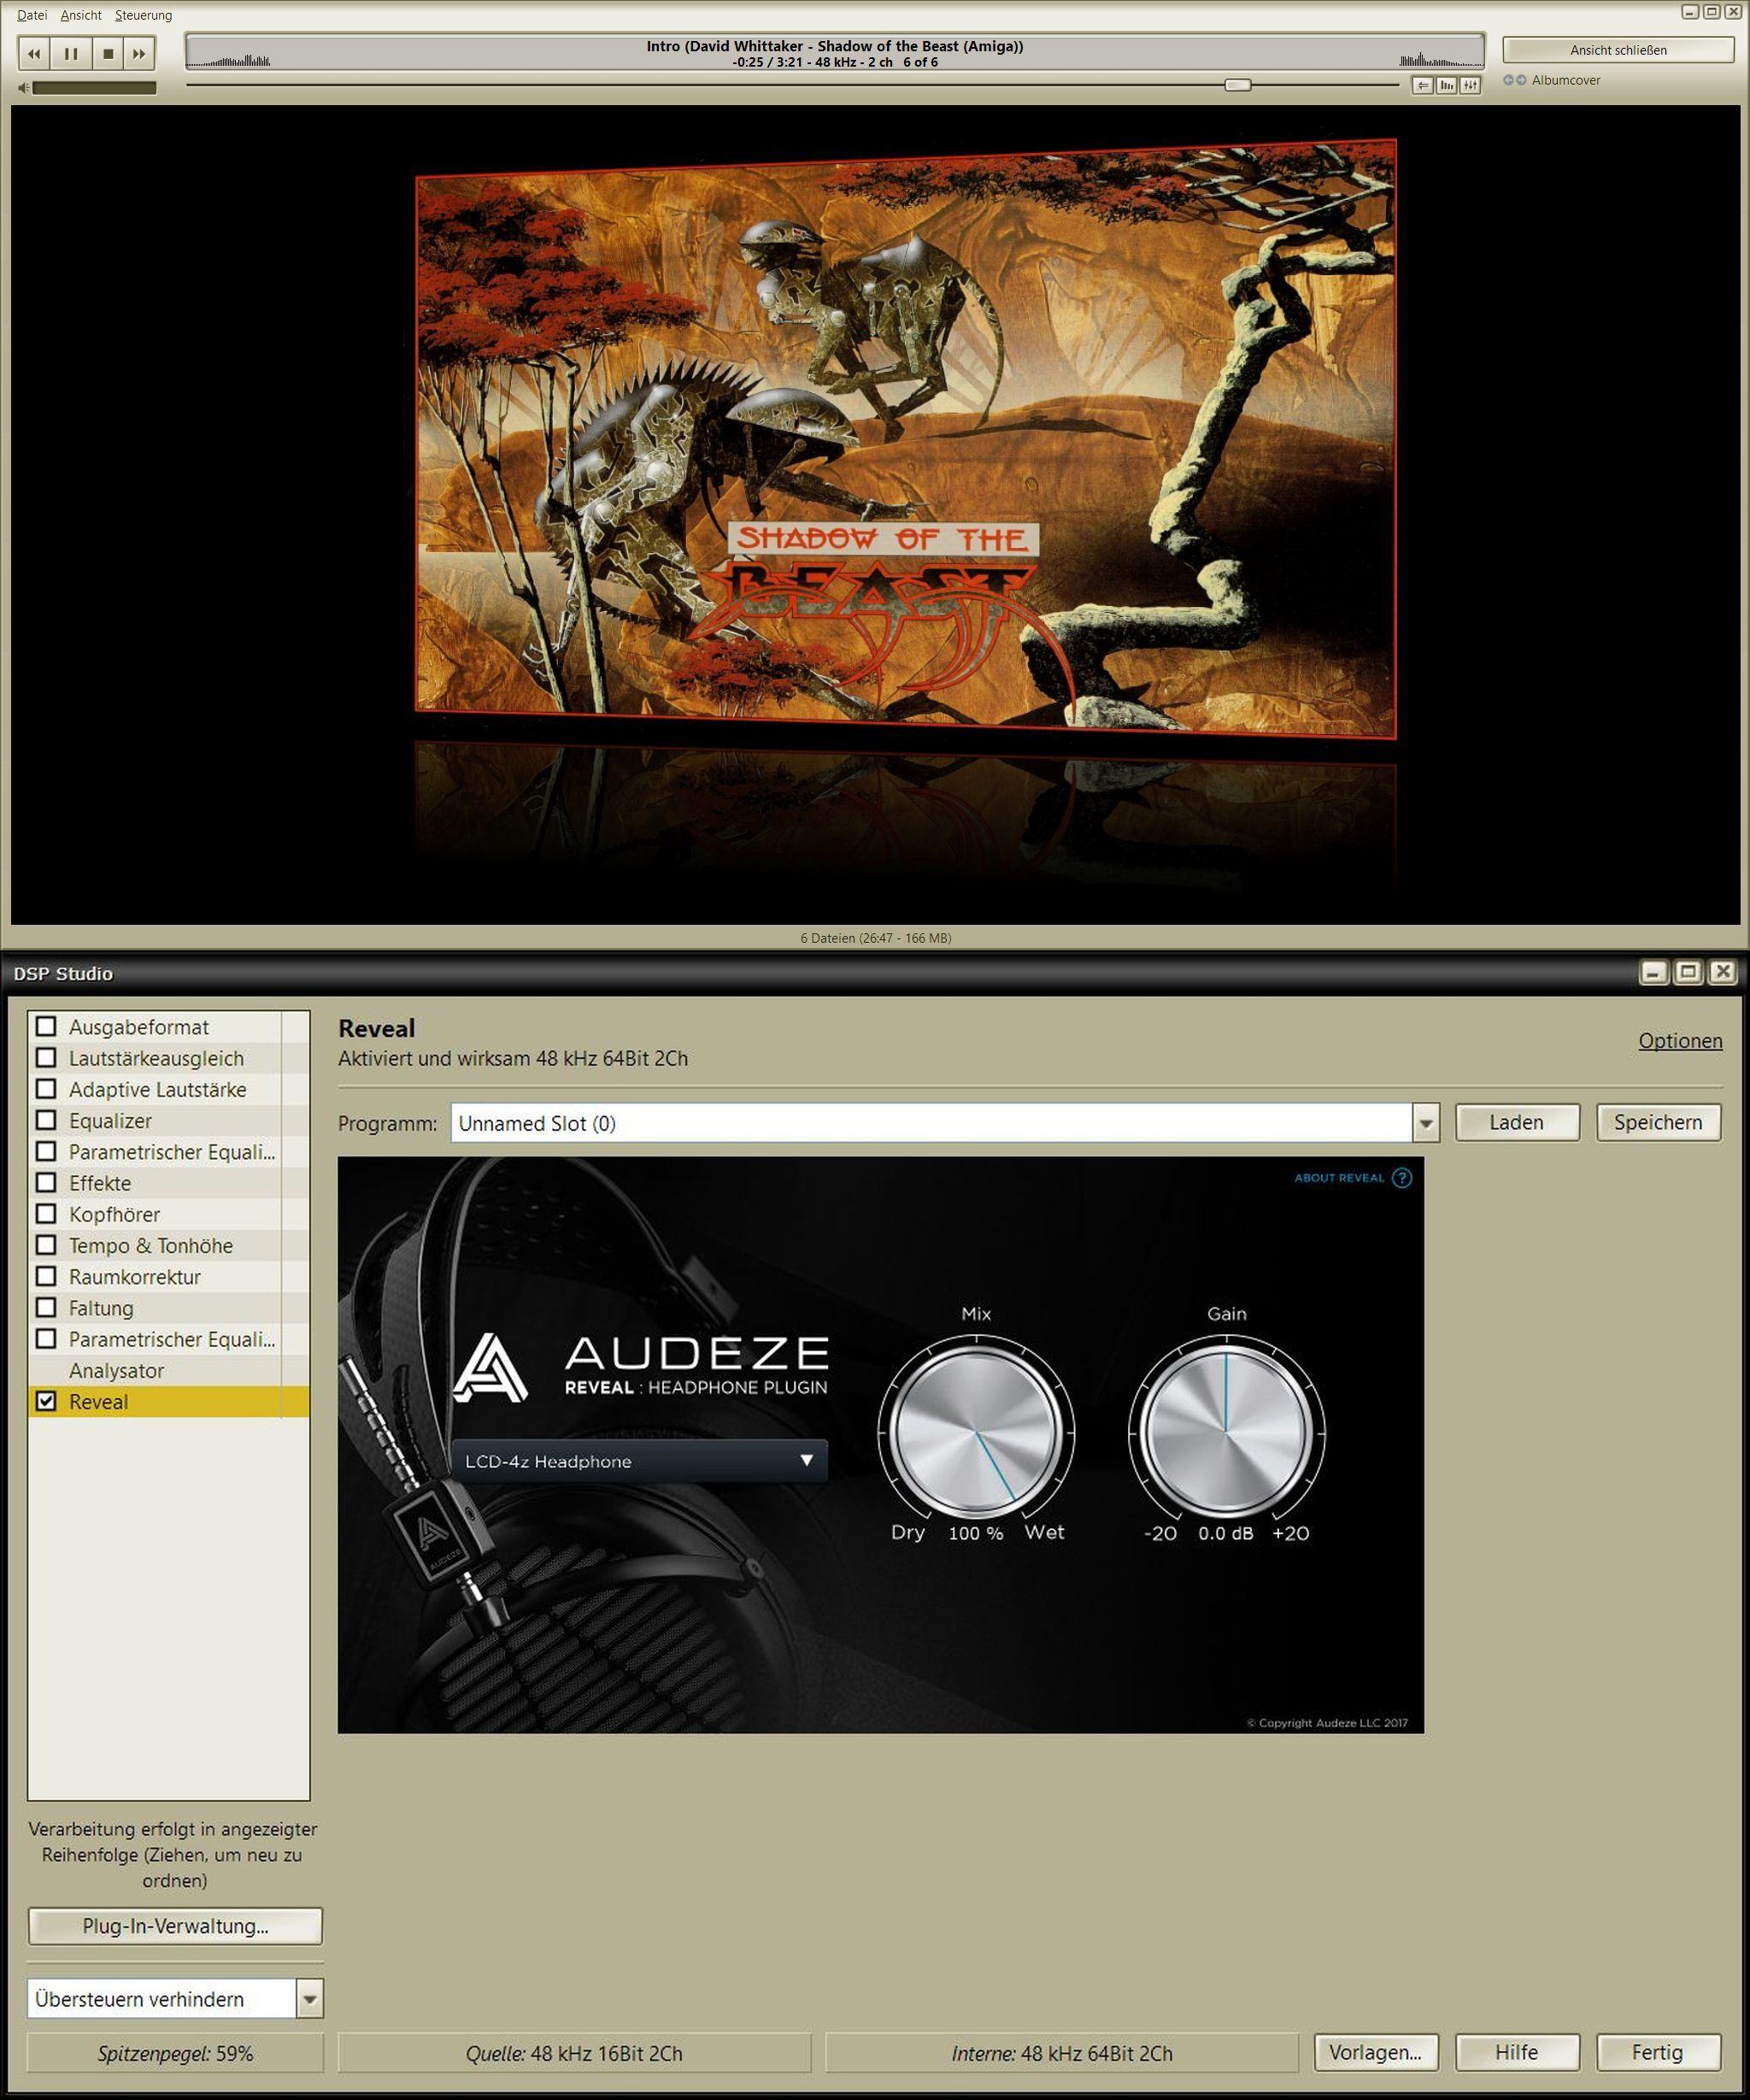The image size is (1750, 2100).
Task: Expand the Übersteuern verhindern dropdown arrow
Action: pyautogui.click(x=310, y=1999)
